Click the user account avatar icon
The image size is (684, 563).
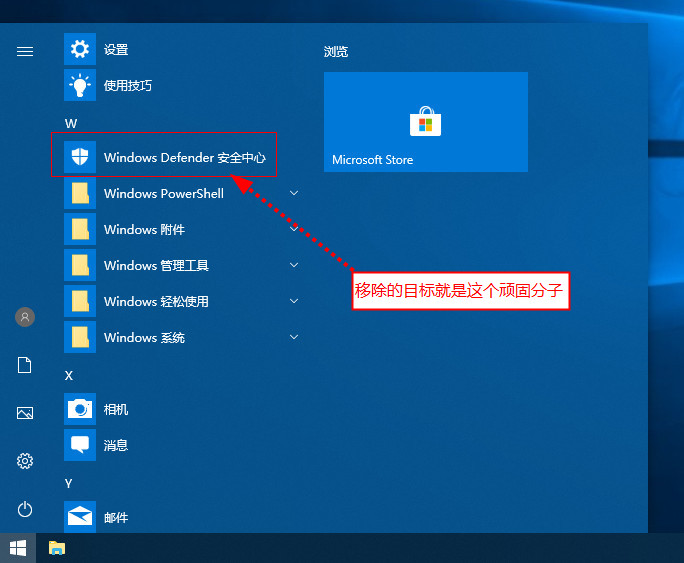[x=25, y=317]
